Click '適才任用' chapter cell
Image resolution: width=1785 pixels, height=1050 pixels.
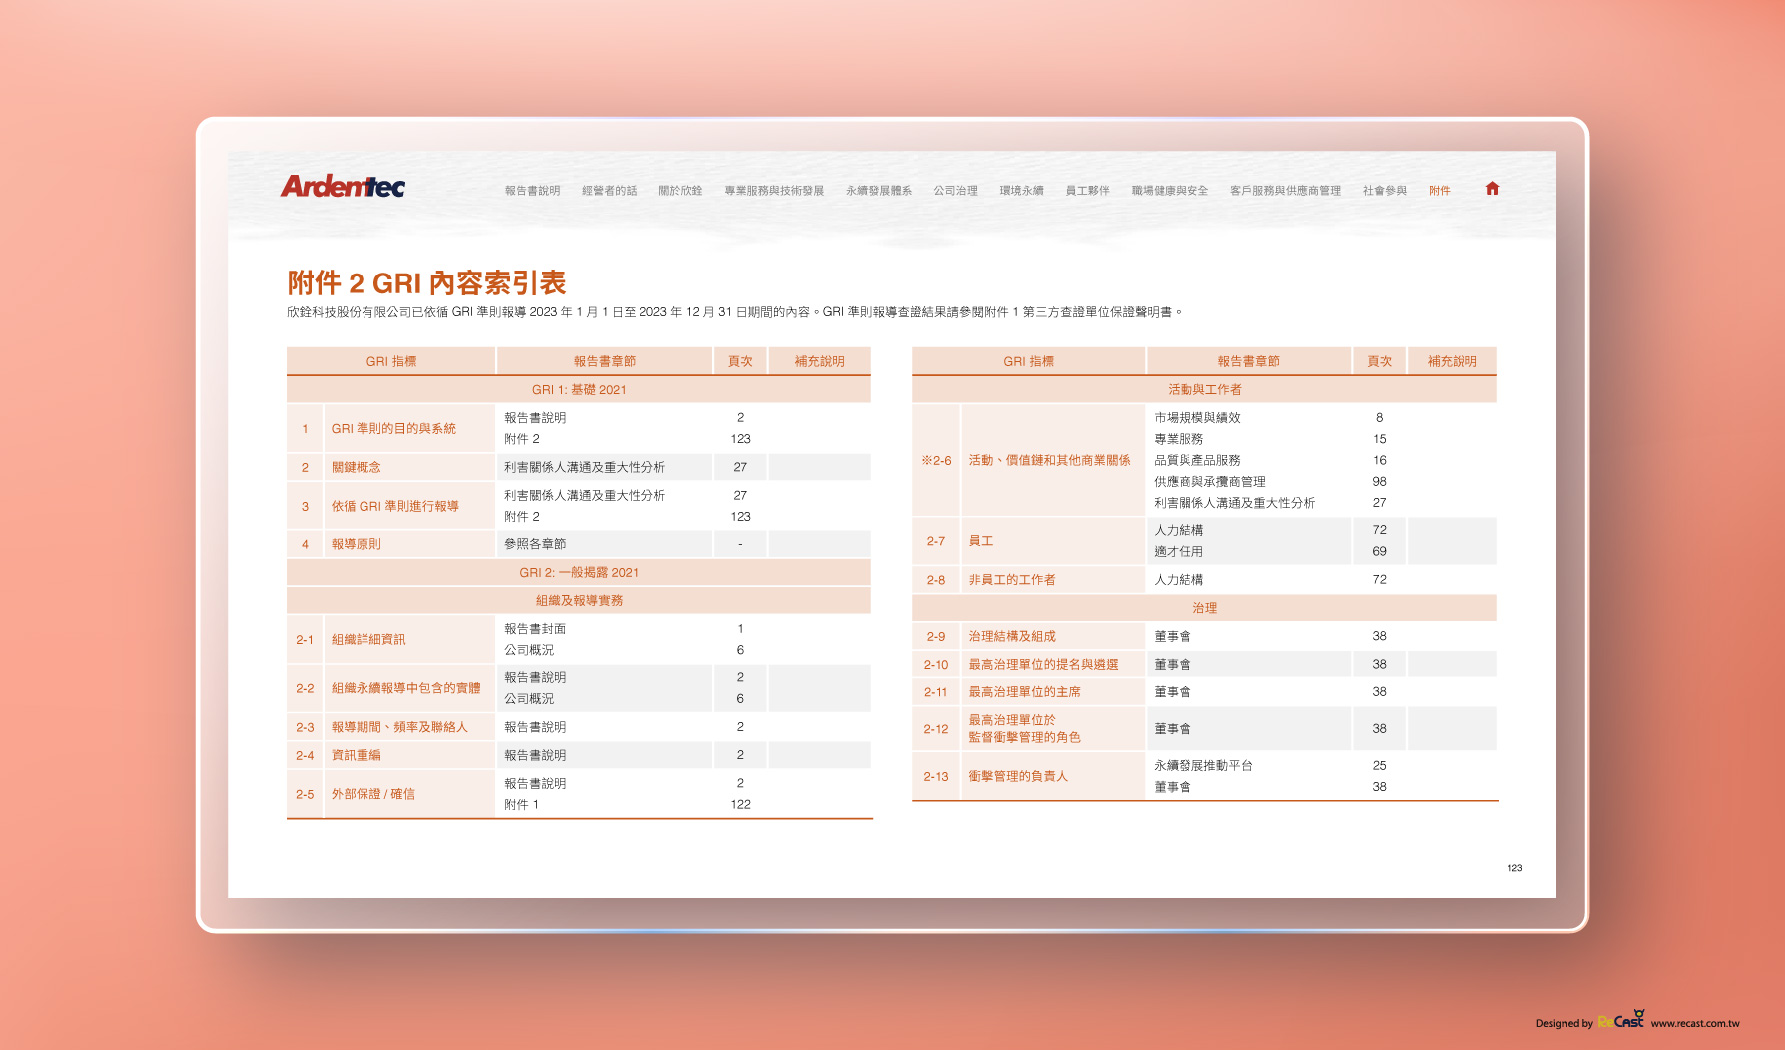coord(1179,552)
